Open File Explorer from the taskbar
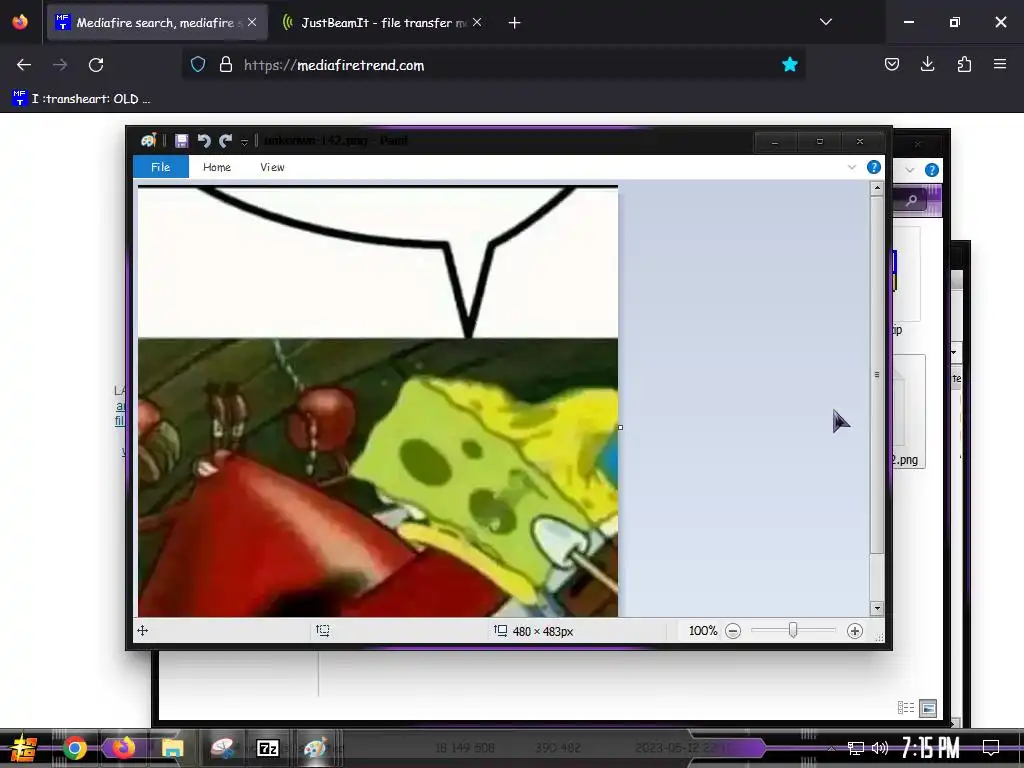 [172, 748]
